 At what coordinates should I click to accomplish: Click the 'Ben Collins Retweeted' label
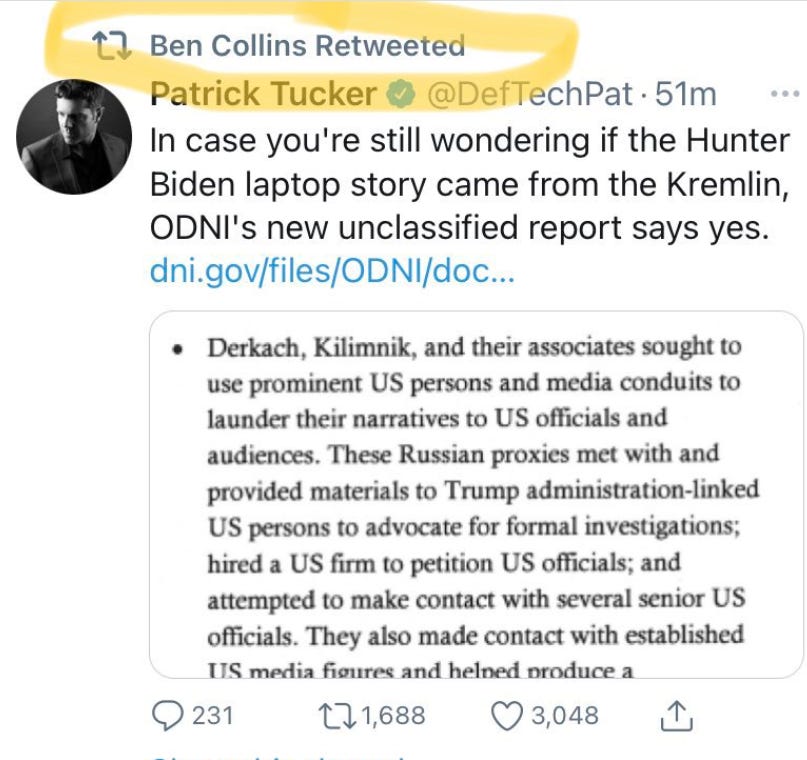point(307,45)
